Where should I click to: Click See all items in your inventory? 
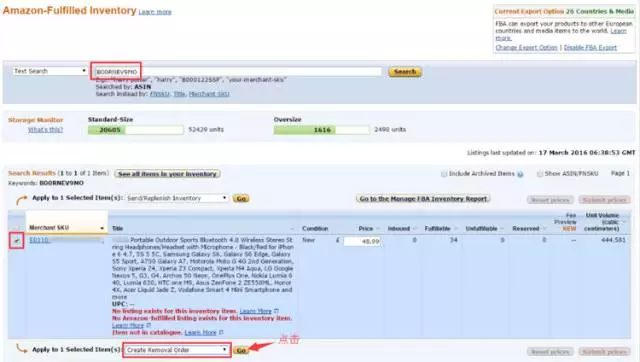click(x=167, y=174)
